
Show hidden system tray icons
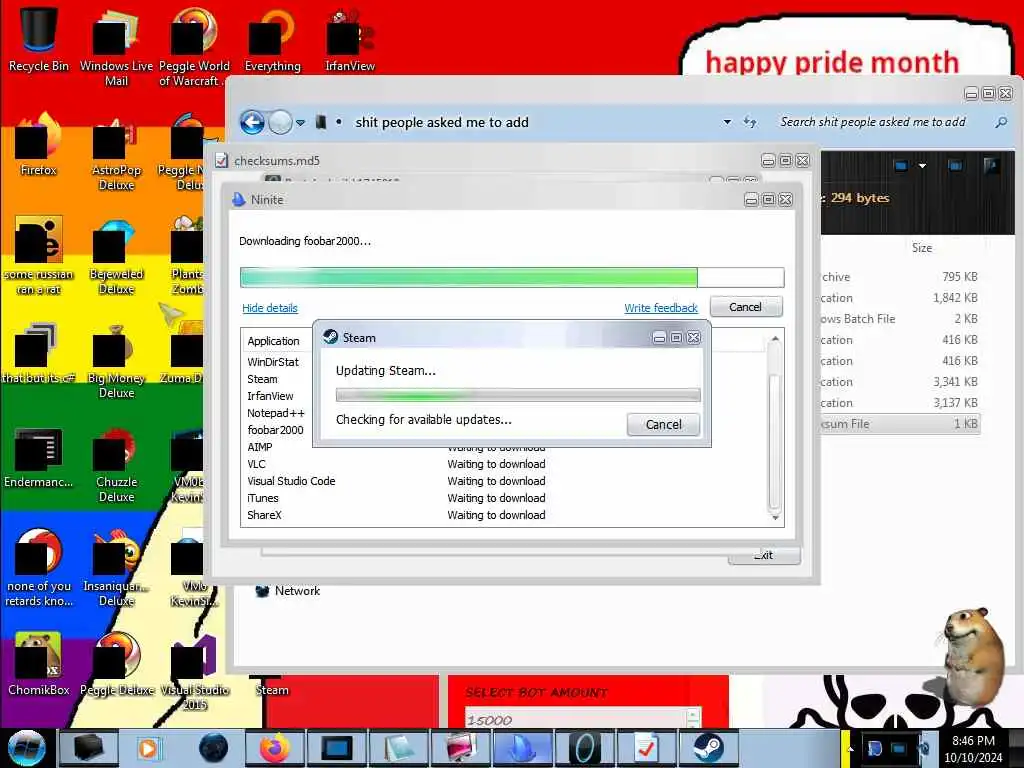point(849,748)
